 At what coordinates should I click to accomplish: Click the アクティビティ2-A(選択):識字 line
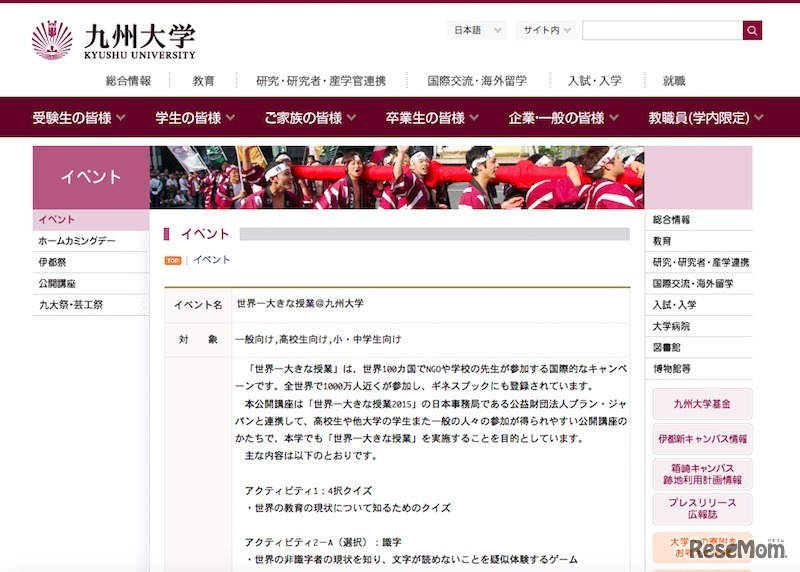click(x=323, y=542)
